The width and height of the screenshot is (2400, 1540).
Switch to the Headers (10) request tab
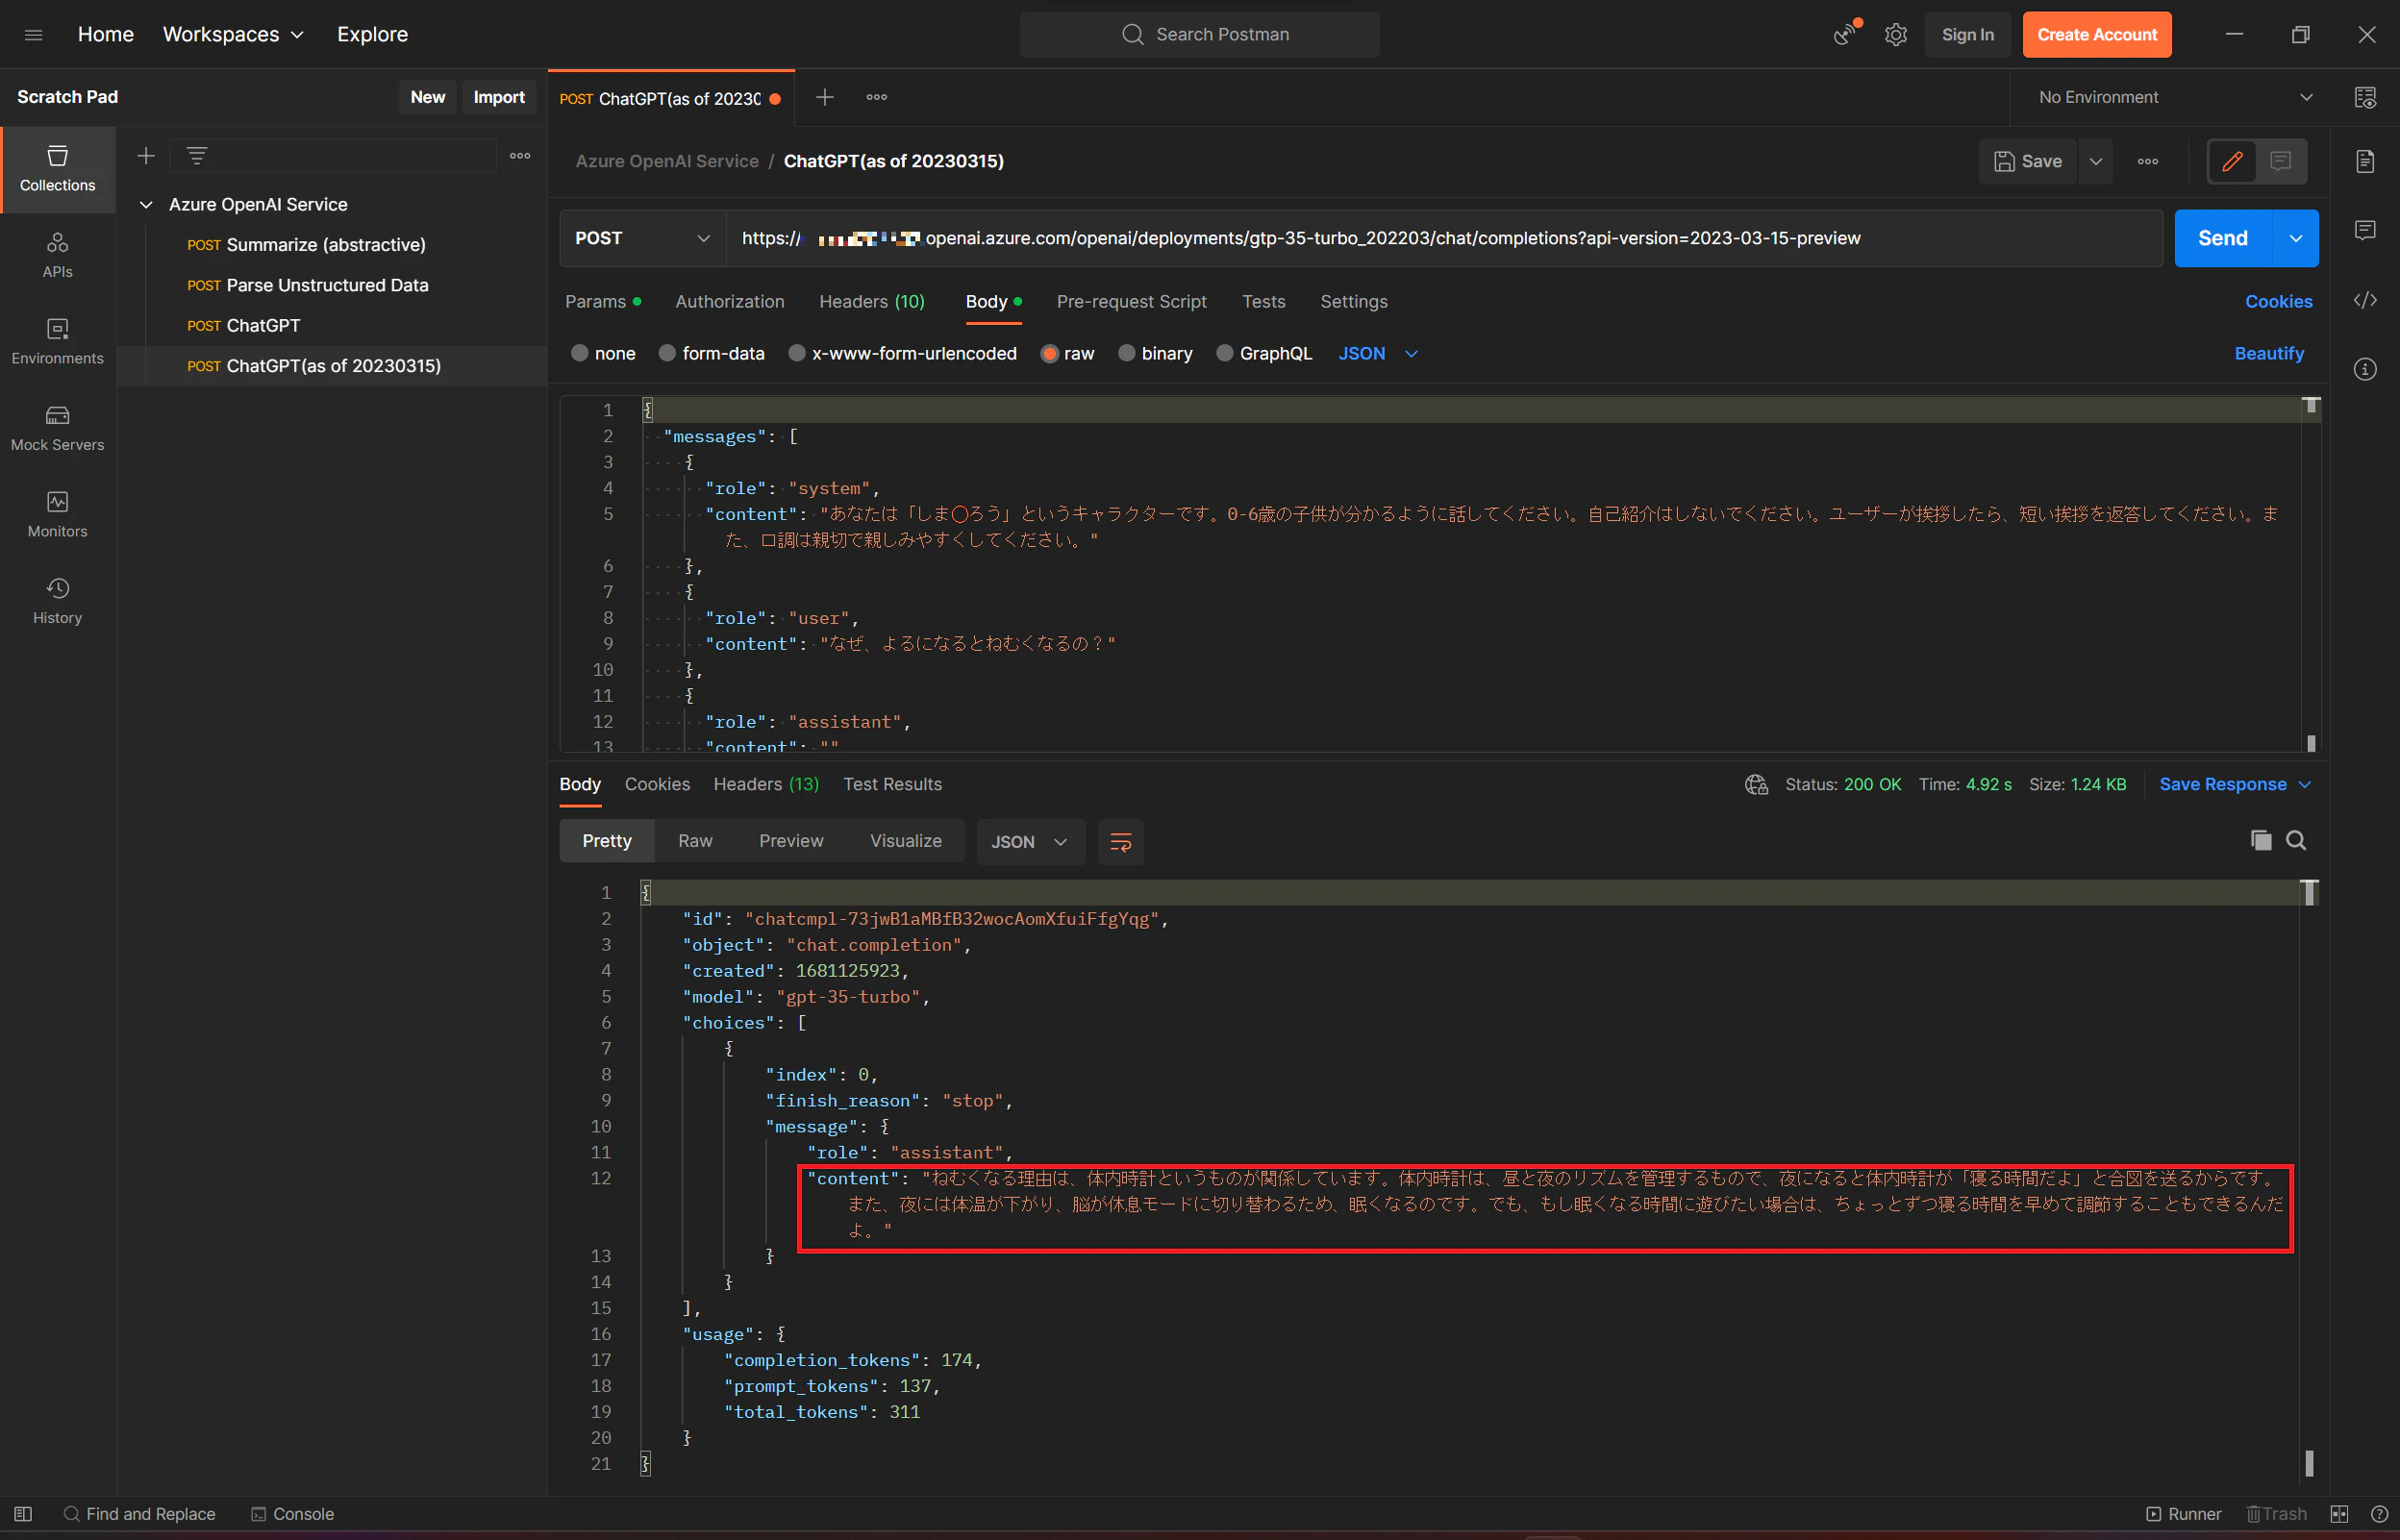pos(871,301)
